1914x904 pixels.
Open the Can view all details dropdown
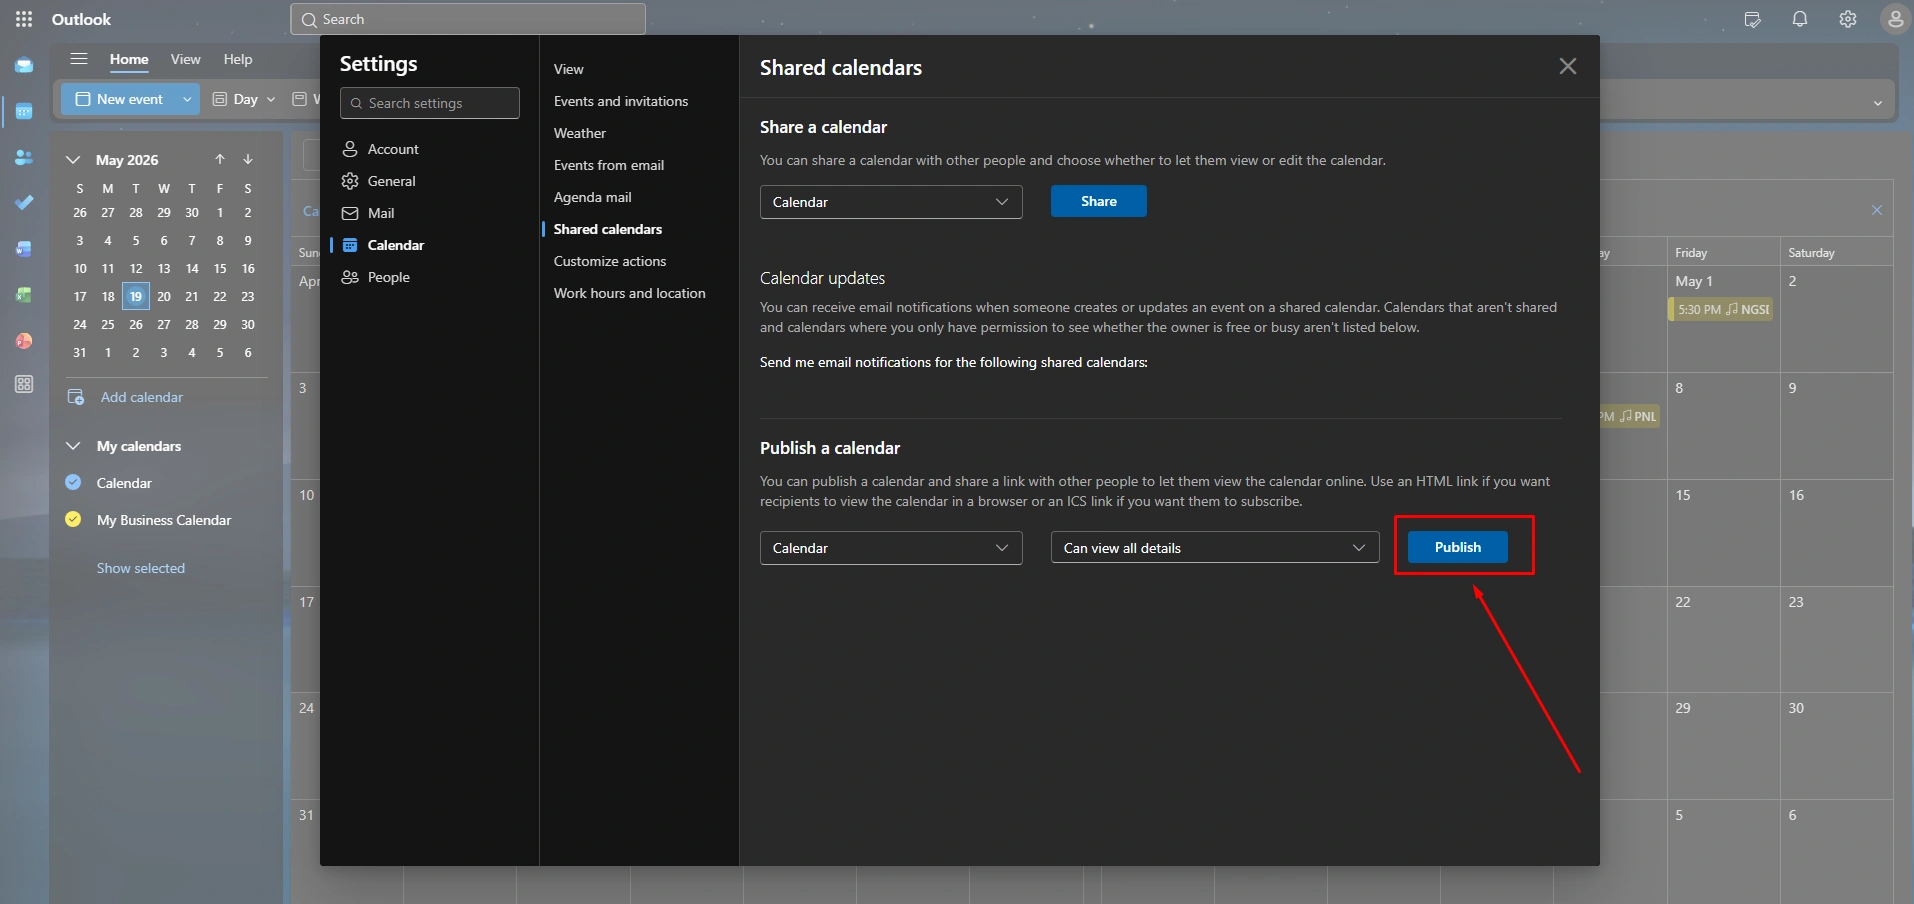1215,548
